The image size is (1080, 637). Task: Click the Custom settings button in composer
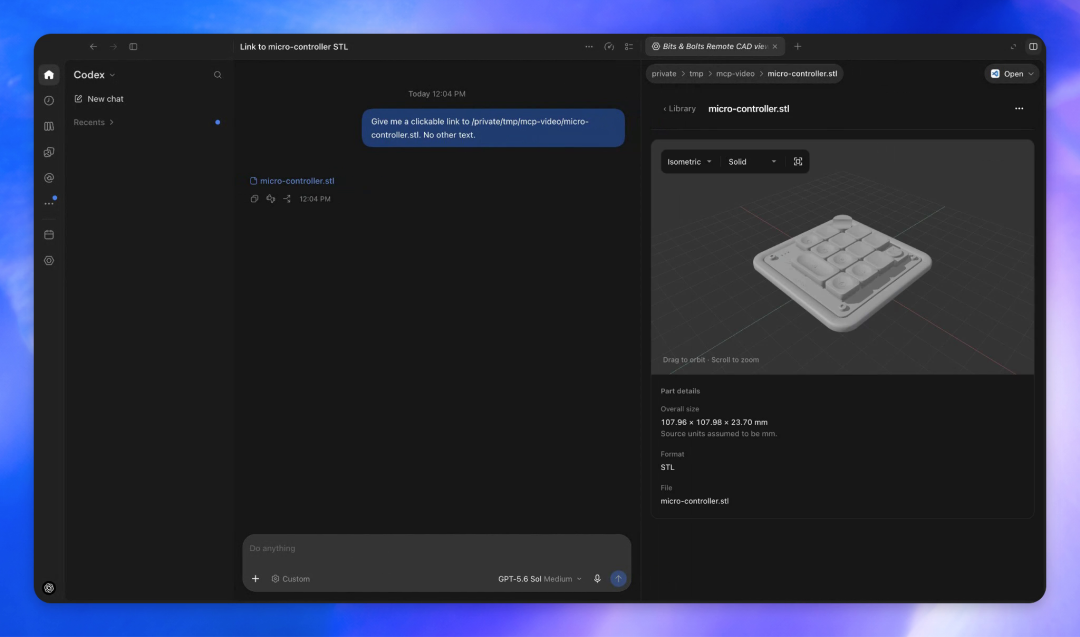(291, 579)
